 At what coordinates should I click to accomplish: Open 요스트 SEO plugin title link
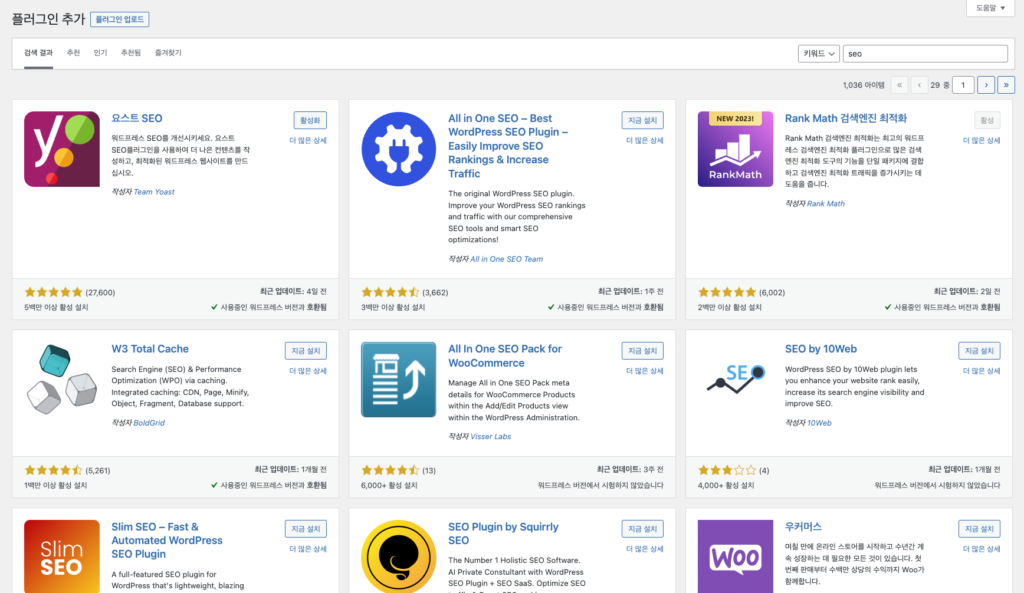point(136,118)
